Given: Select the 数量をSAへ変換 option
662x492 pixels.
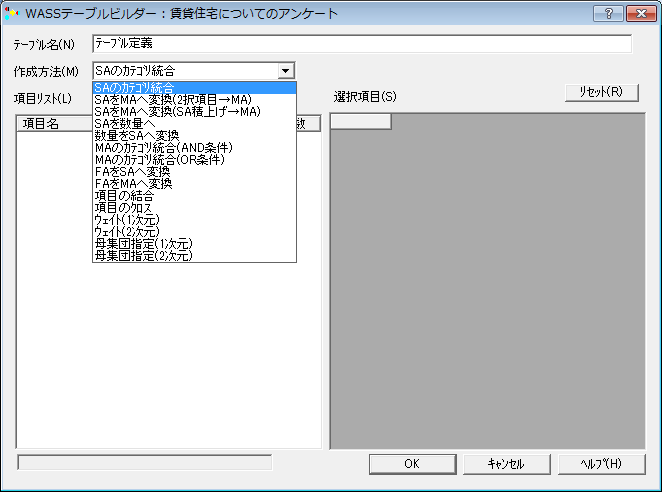Looking at the screenshot, I should 194,136.
